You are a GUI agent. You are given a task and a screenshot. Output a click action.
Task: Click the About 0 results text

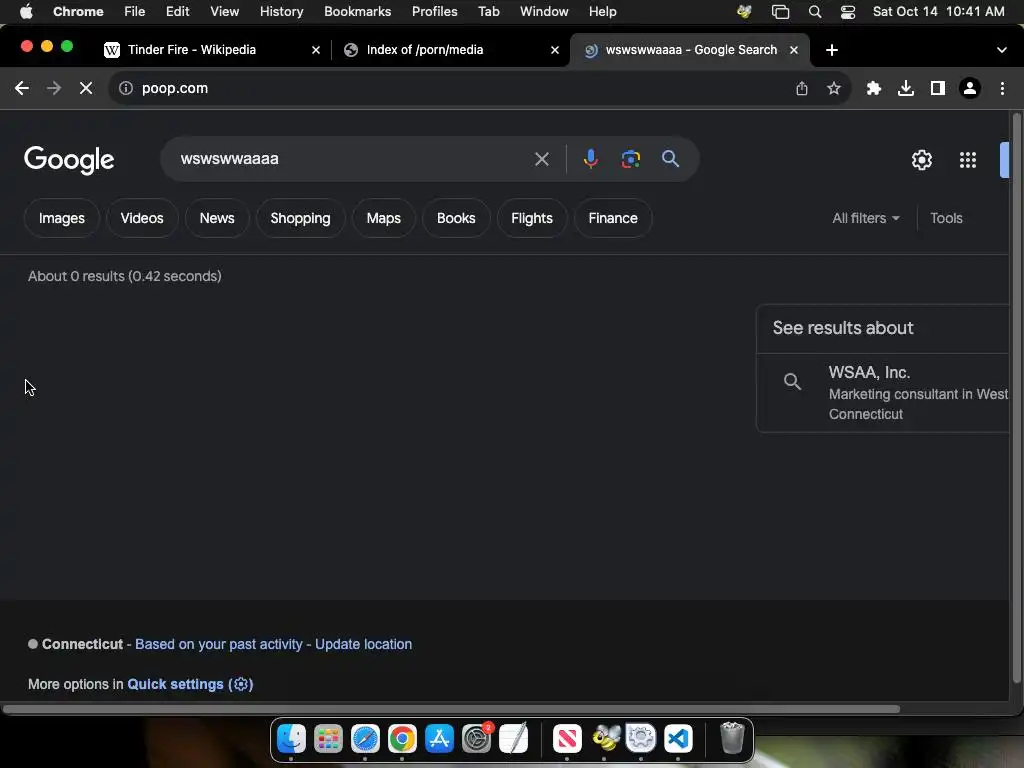coord(125,276)
